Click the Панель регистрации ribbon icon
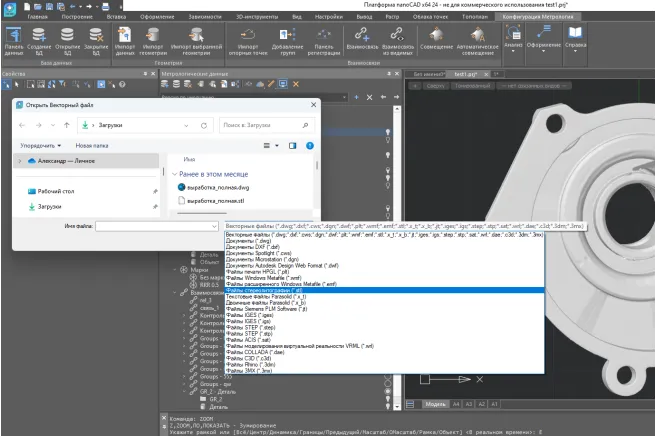 (325, 37)
